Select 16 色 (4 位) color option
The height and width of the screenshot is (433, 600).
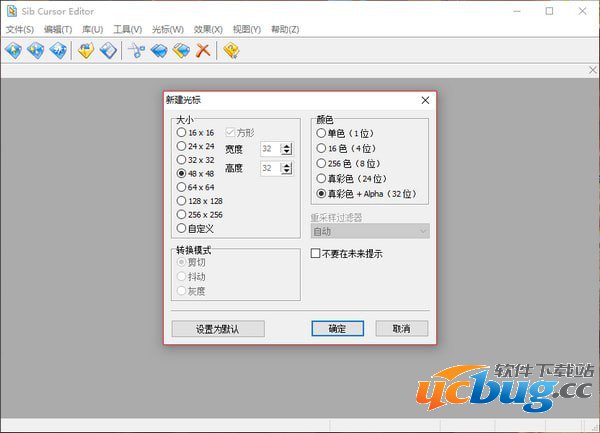click(346, 148)
